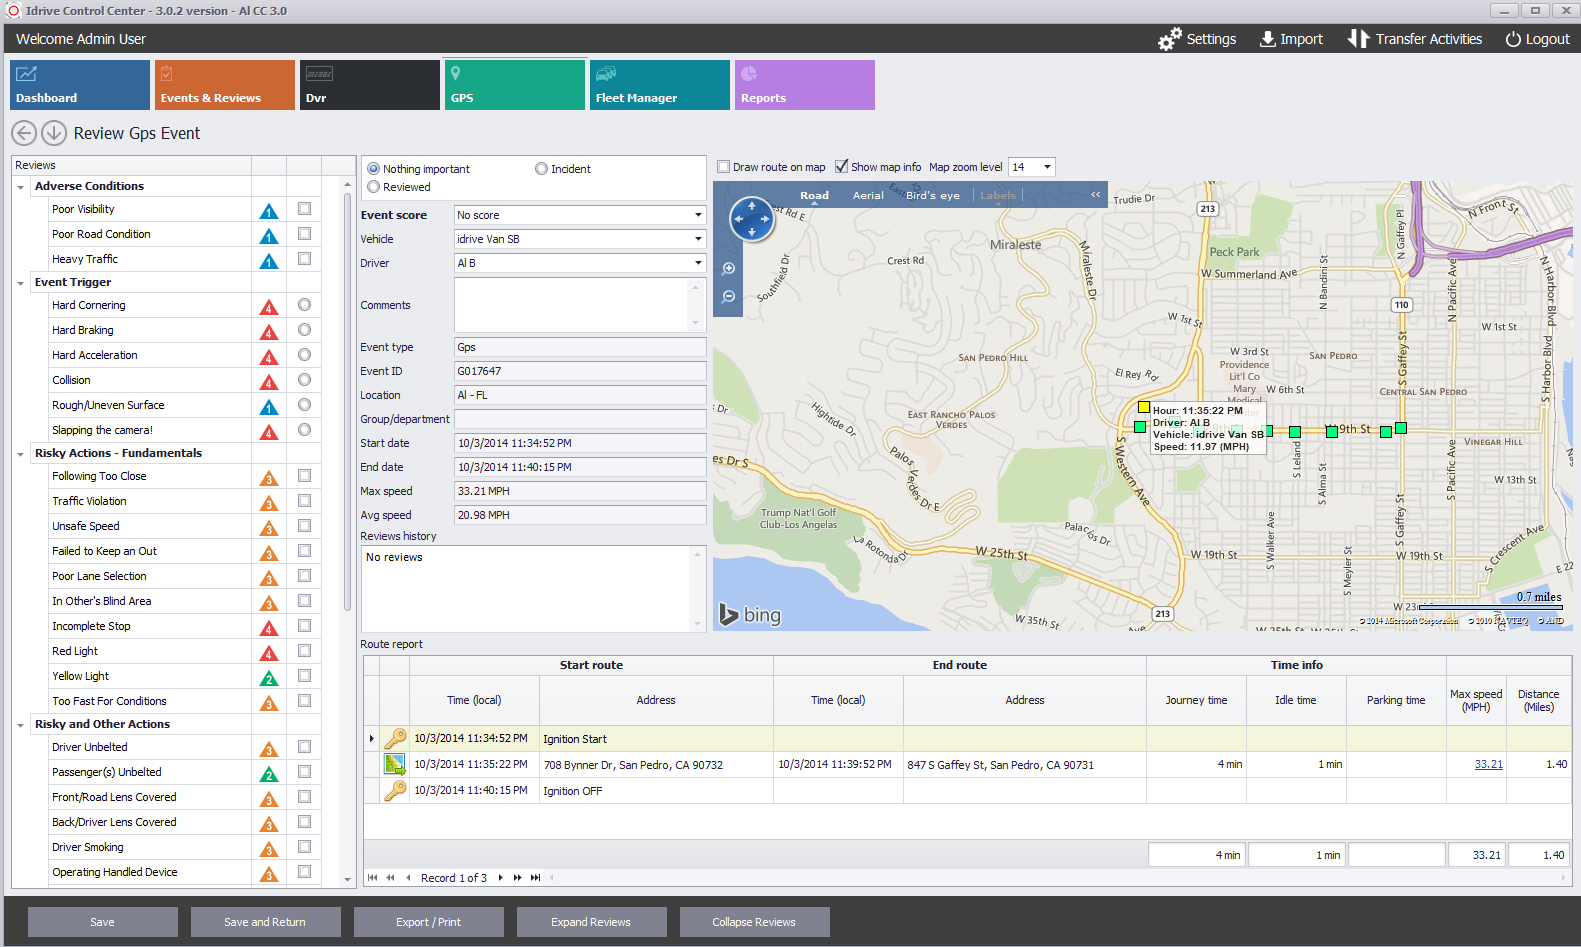Image resolution: width=1581 pixels, height=947 pixels.
Task: Check the Poor Visibility checkbox
Action: (304, 209)
